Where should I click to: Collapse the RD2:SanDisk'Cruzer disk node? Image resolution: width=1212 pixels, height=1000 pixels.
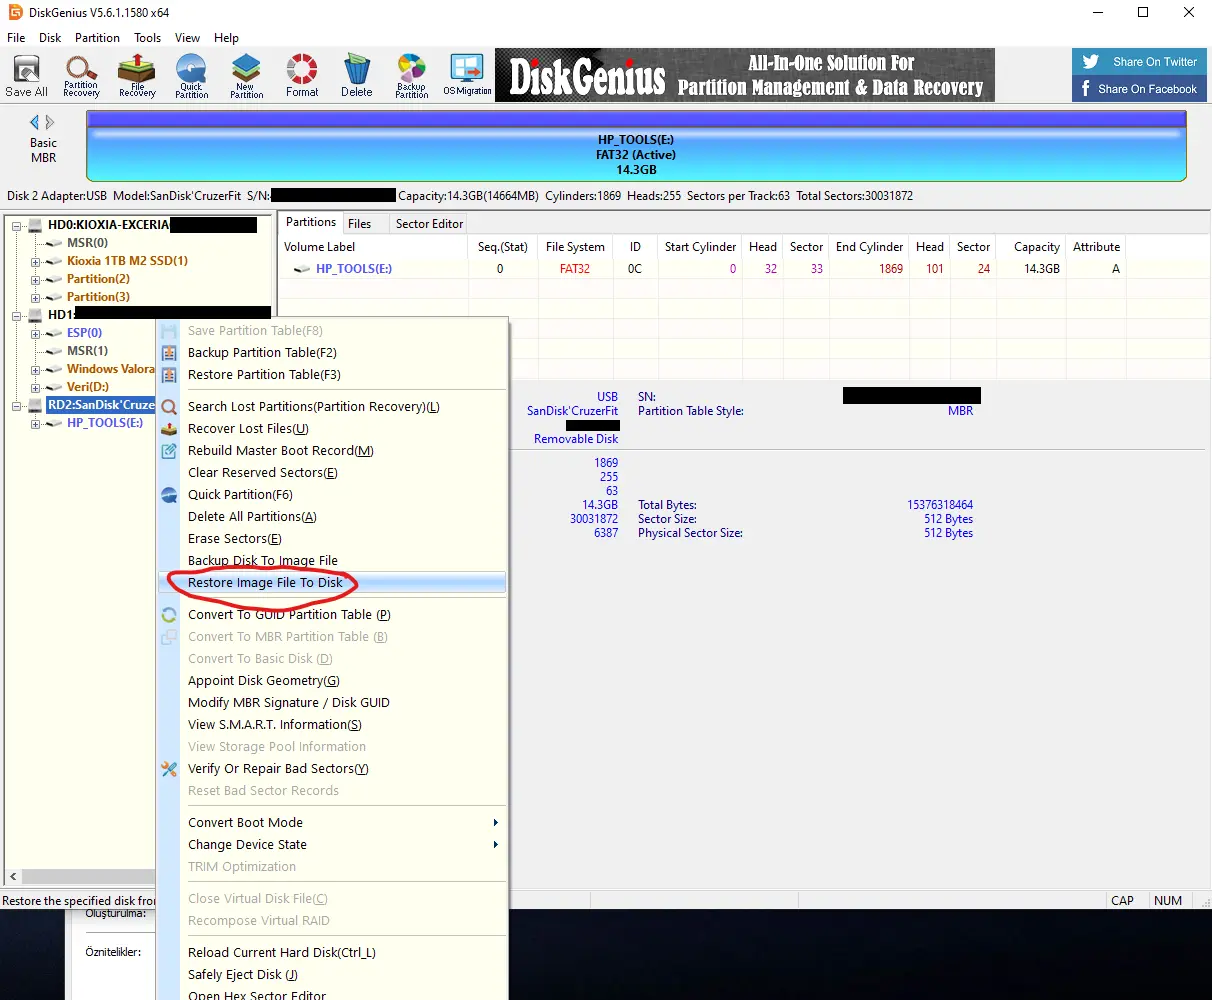[17, 406]
